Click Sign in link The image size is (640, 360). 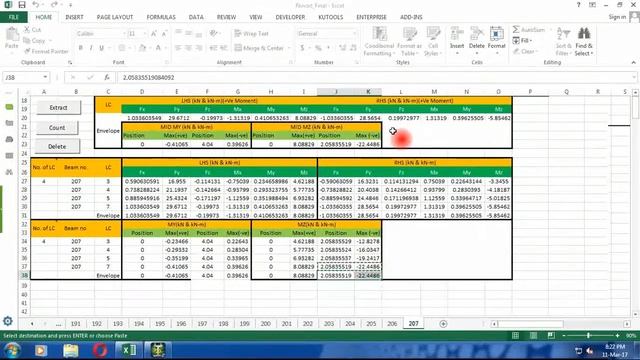click(x=617, y=17)
